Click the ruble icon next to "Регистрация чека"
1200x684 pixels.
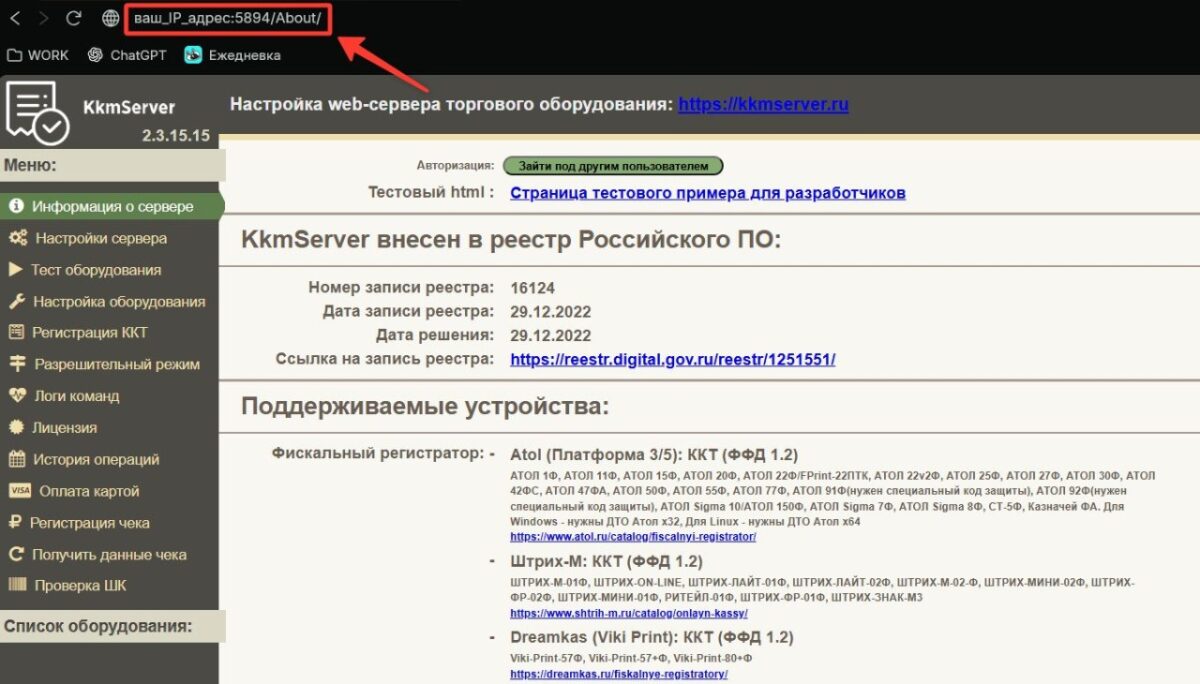tap(18, 522)
